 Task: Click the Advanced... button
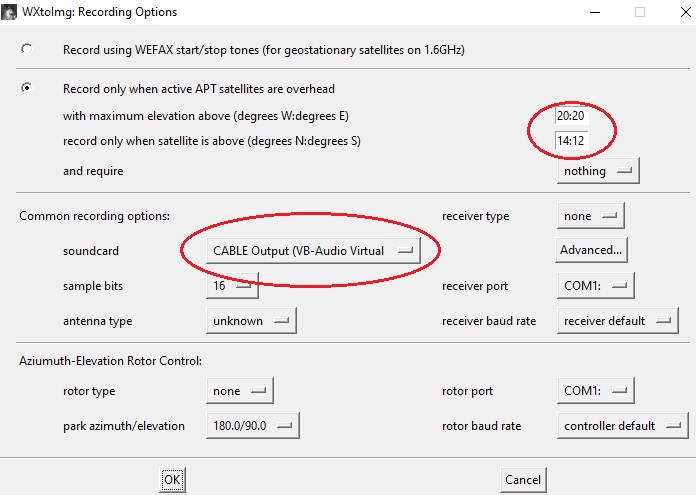(592, 250)
